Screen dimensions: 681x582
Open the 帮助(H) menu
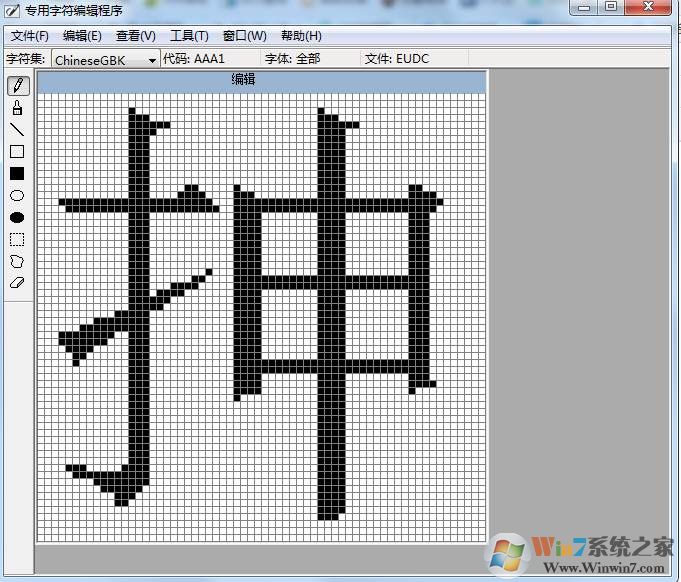click(301, 36)
